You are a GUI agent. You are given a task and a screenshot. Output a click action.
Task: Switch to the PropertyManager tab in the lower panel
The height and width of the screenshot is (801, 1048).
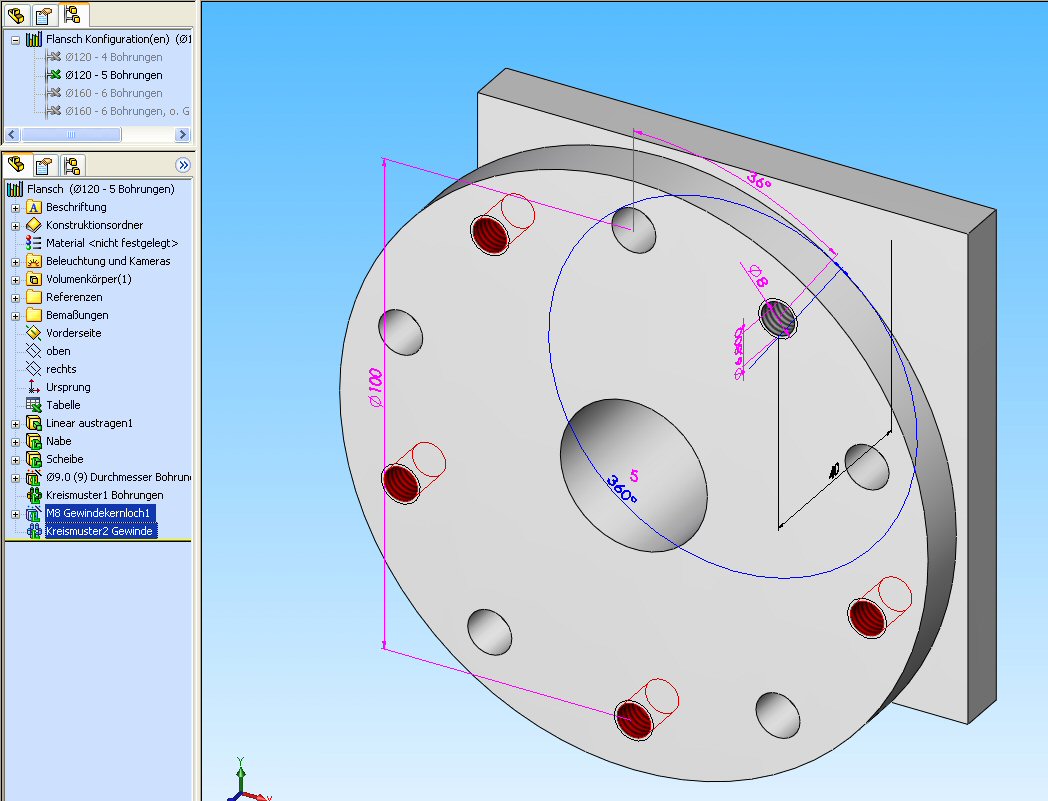(45, 165)
